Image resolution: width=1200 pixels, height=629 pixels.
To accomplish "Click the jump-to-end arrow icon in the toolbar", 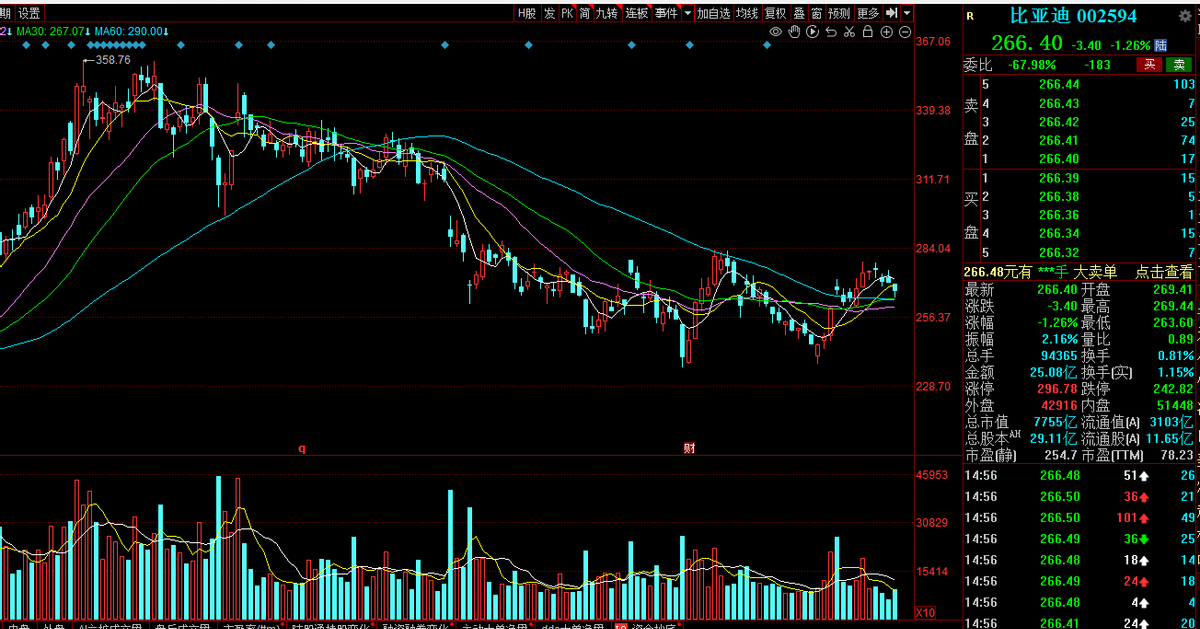I will (x=890, y=13).
